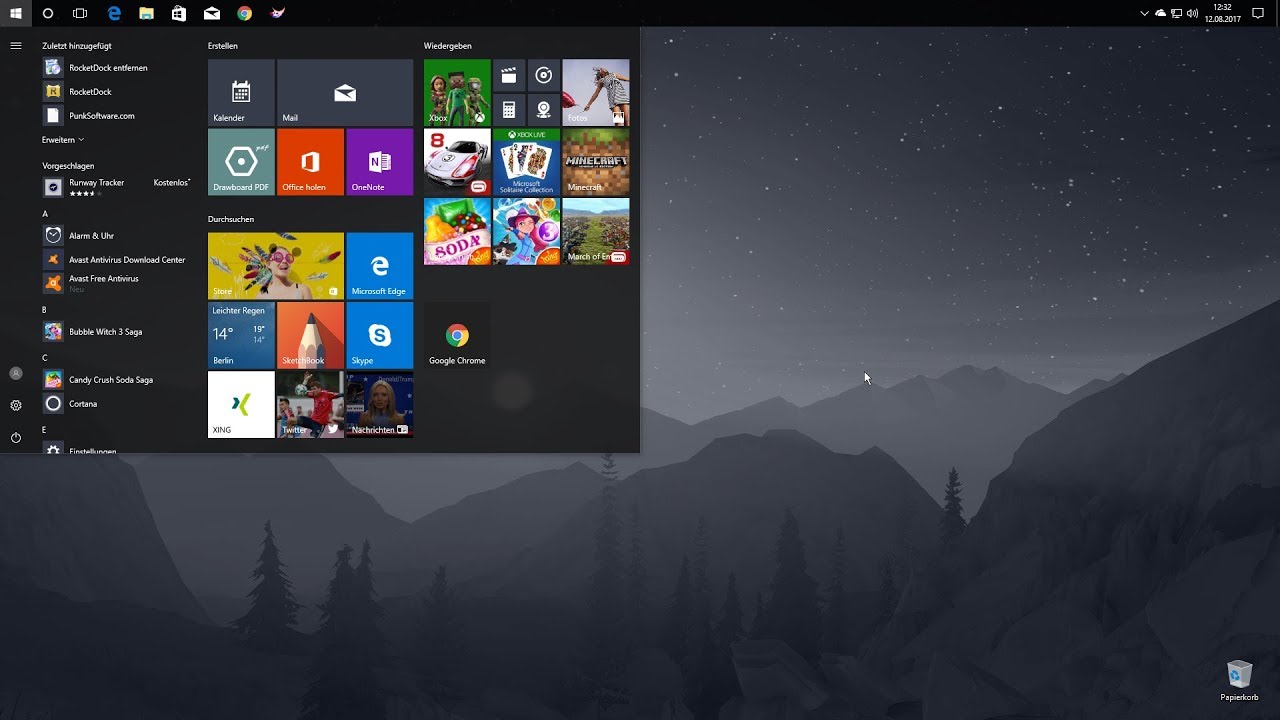Open the Bubble Witch 3 Saga tile
1280x720 pixels.
click(526, 231)
